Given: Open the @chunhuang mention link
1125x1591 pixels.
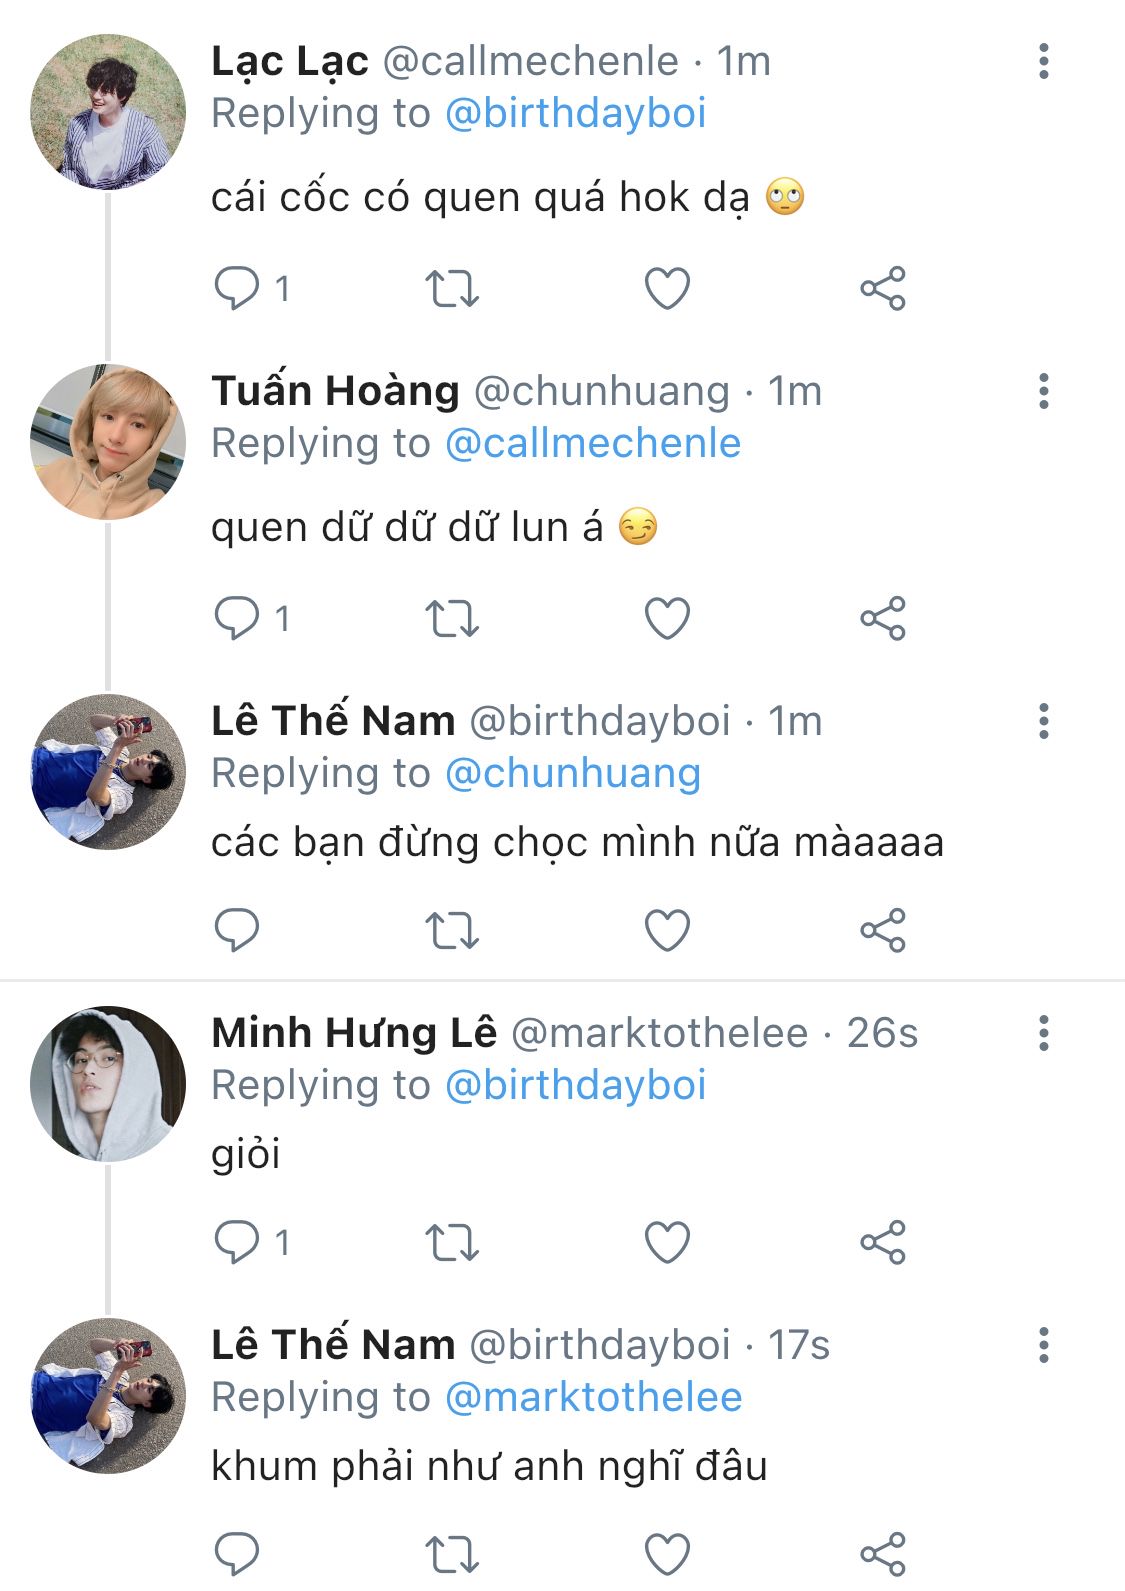Looking at the screenshot, I should 572,773.
